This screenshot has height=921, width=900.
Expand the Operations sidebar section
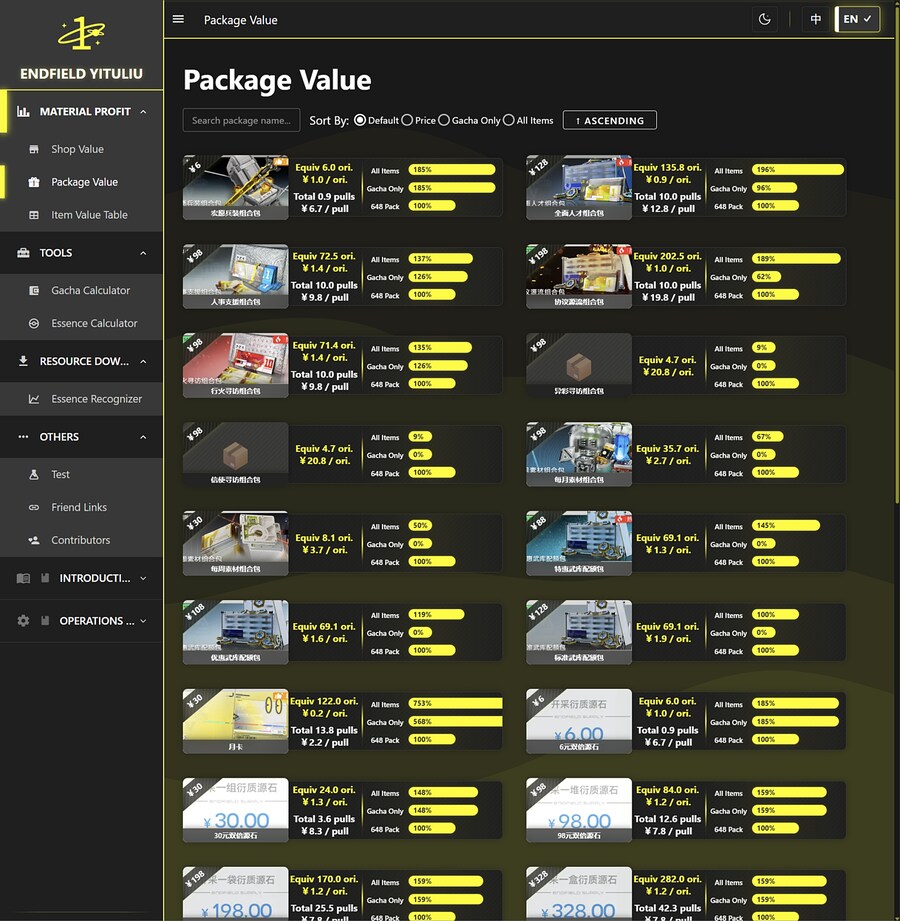coord(143,621)
